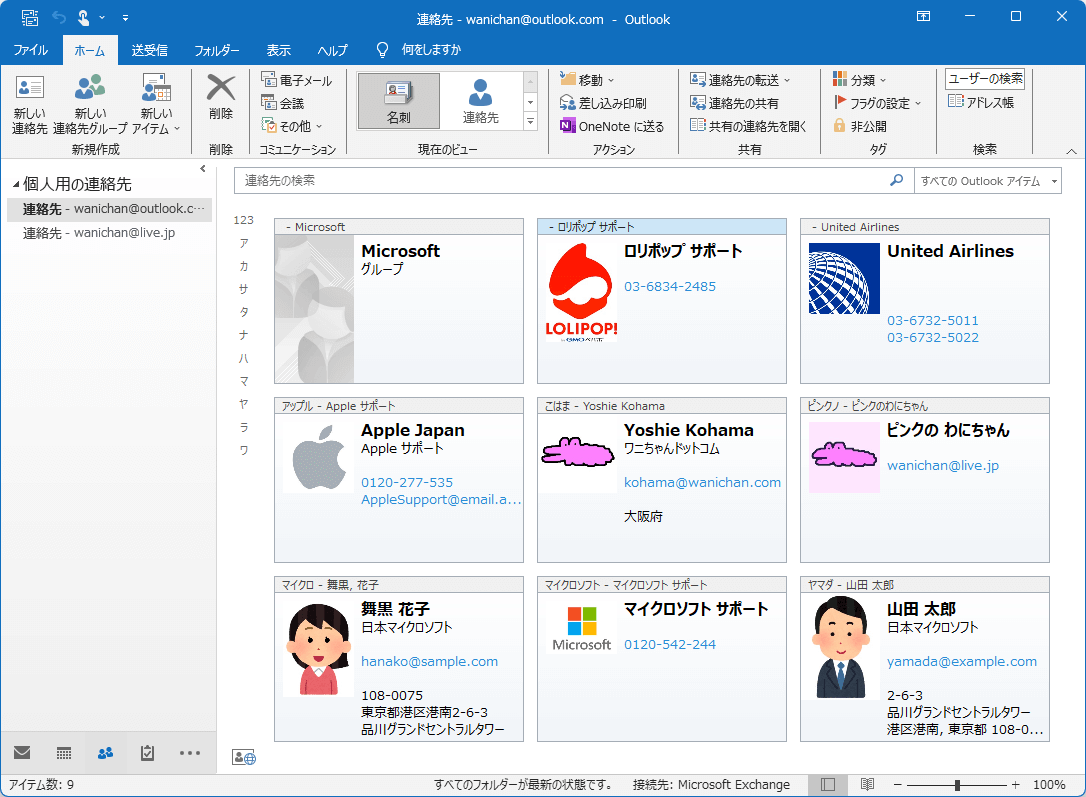Viewport: 1086px width, 797px height.
Task: Switch to Calendar navigation icon
Action: tap(64, 753)
